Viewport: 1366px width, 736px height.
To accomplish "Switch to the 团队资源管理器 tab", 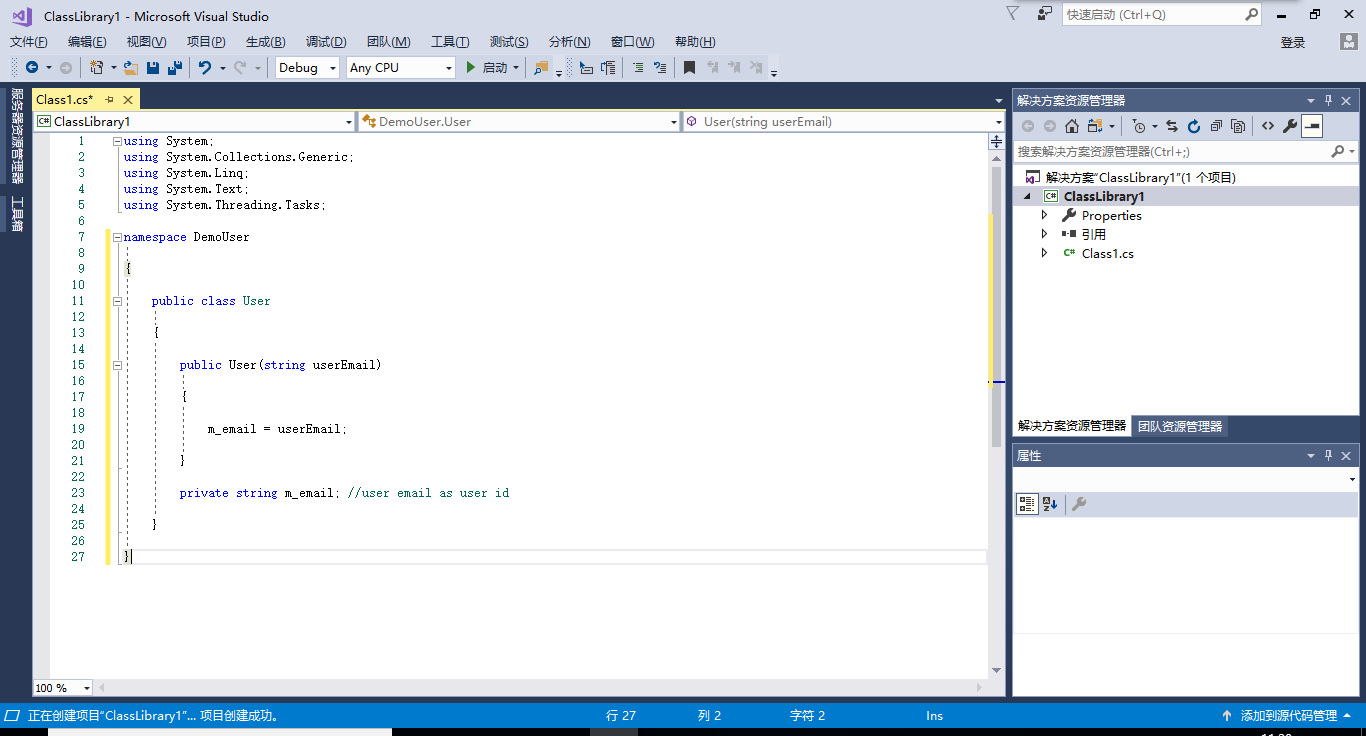I will (x=1180, y=426).
